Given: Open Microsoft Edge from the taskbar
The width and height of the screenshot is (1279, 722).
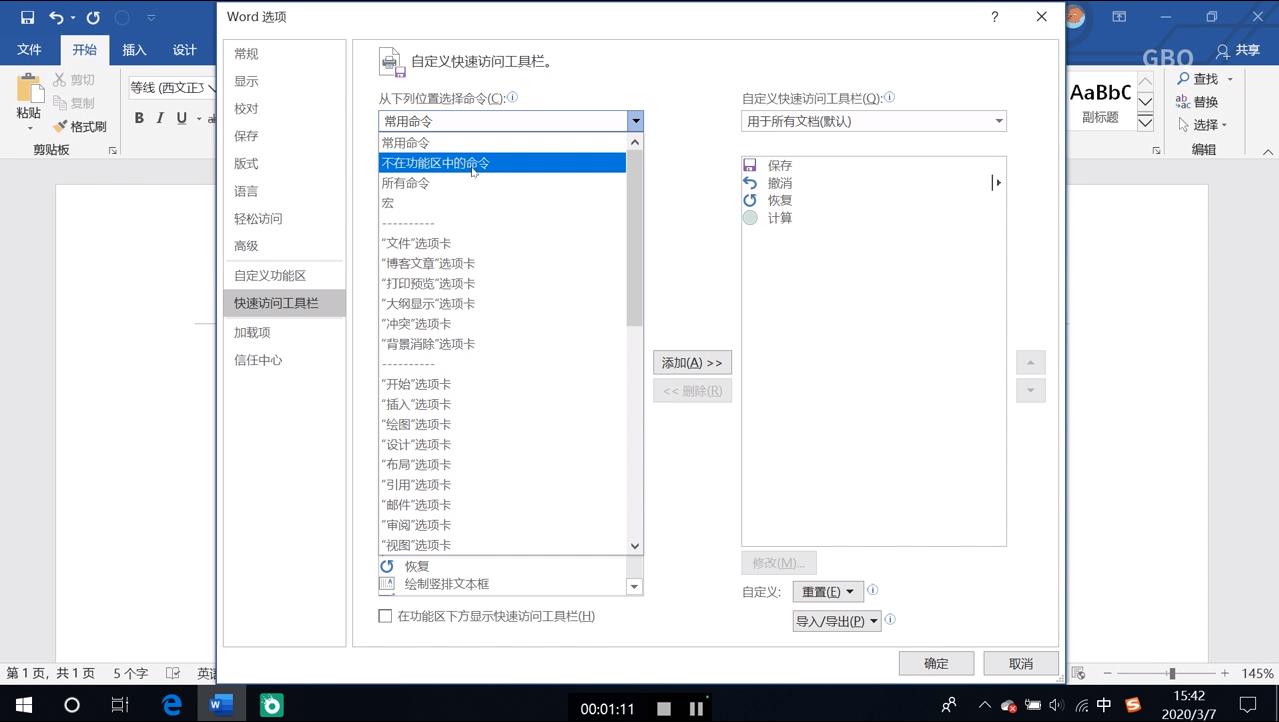Looking at the screenshot, I should click(x=171, y=705).
